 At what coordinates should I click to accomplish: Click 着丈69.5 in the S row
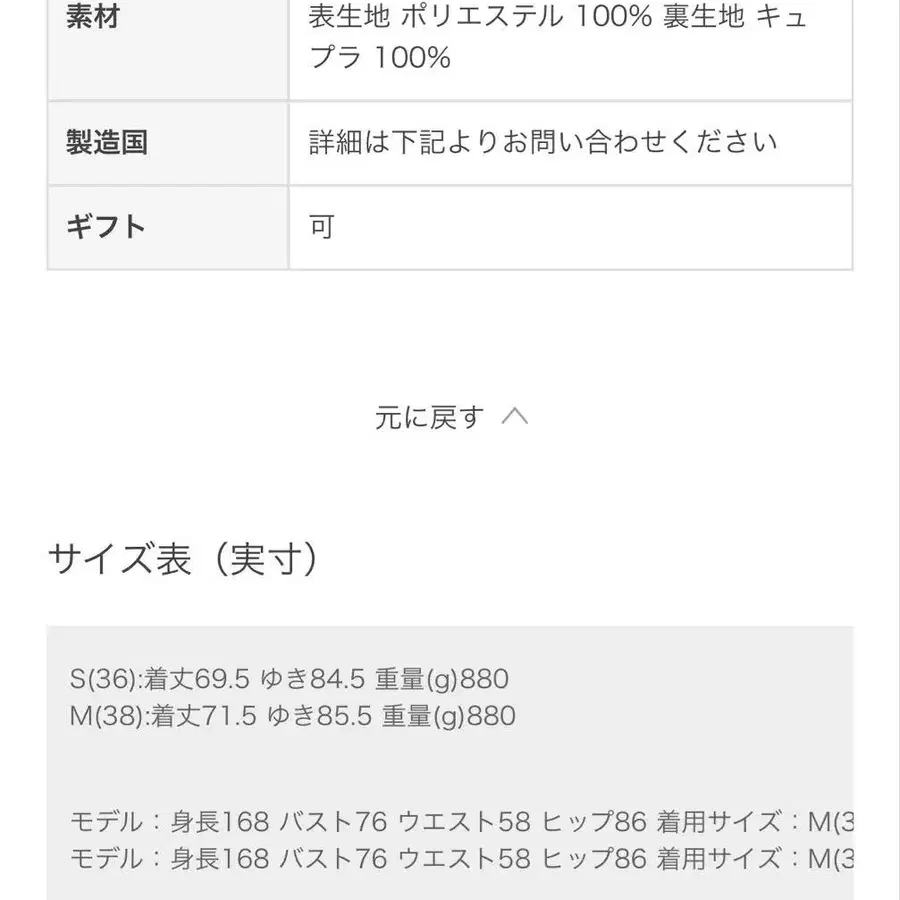coord(197,680)
